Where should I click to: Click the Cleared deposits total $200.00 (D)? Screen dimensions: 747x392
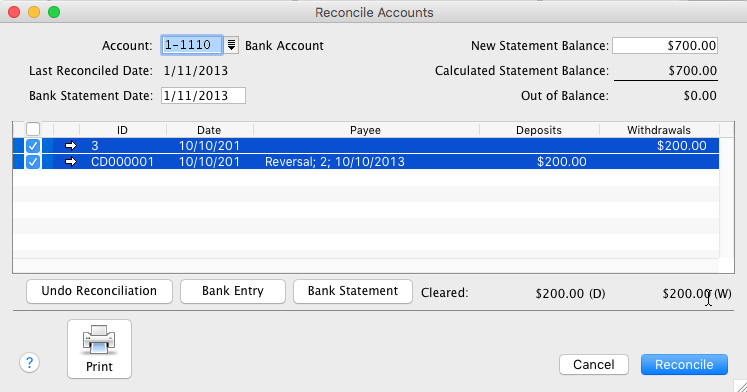[570, 293]
